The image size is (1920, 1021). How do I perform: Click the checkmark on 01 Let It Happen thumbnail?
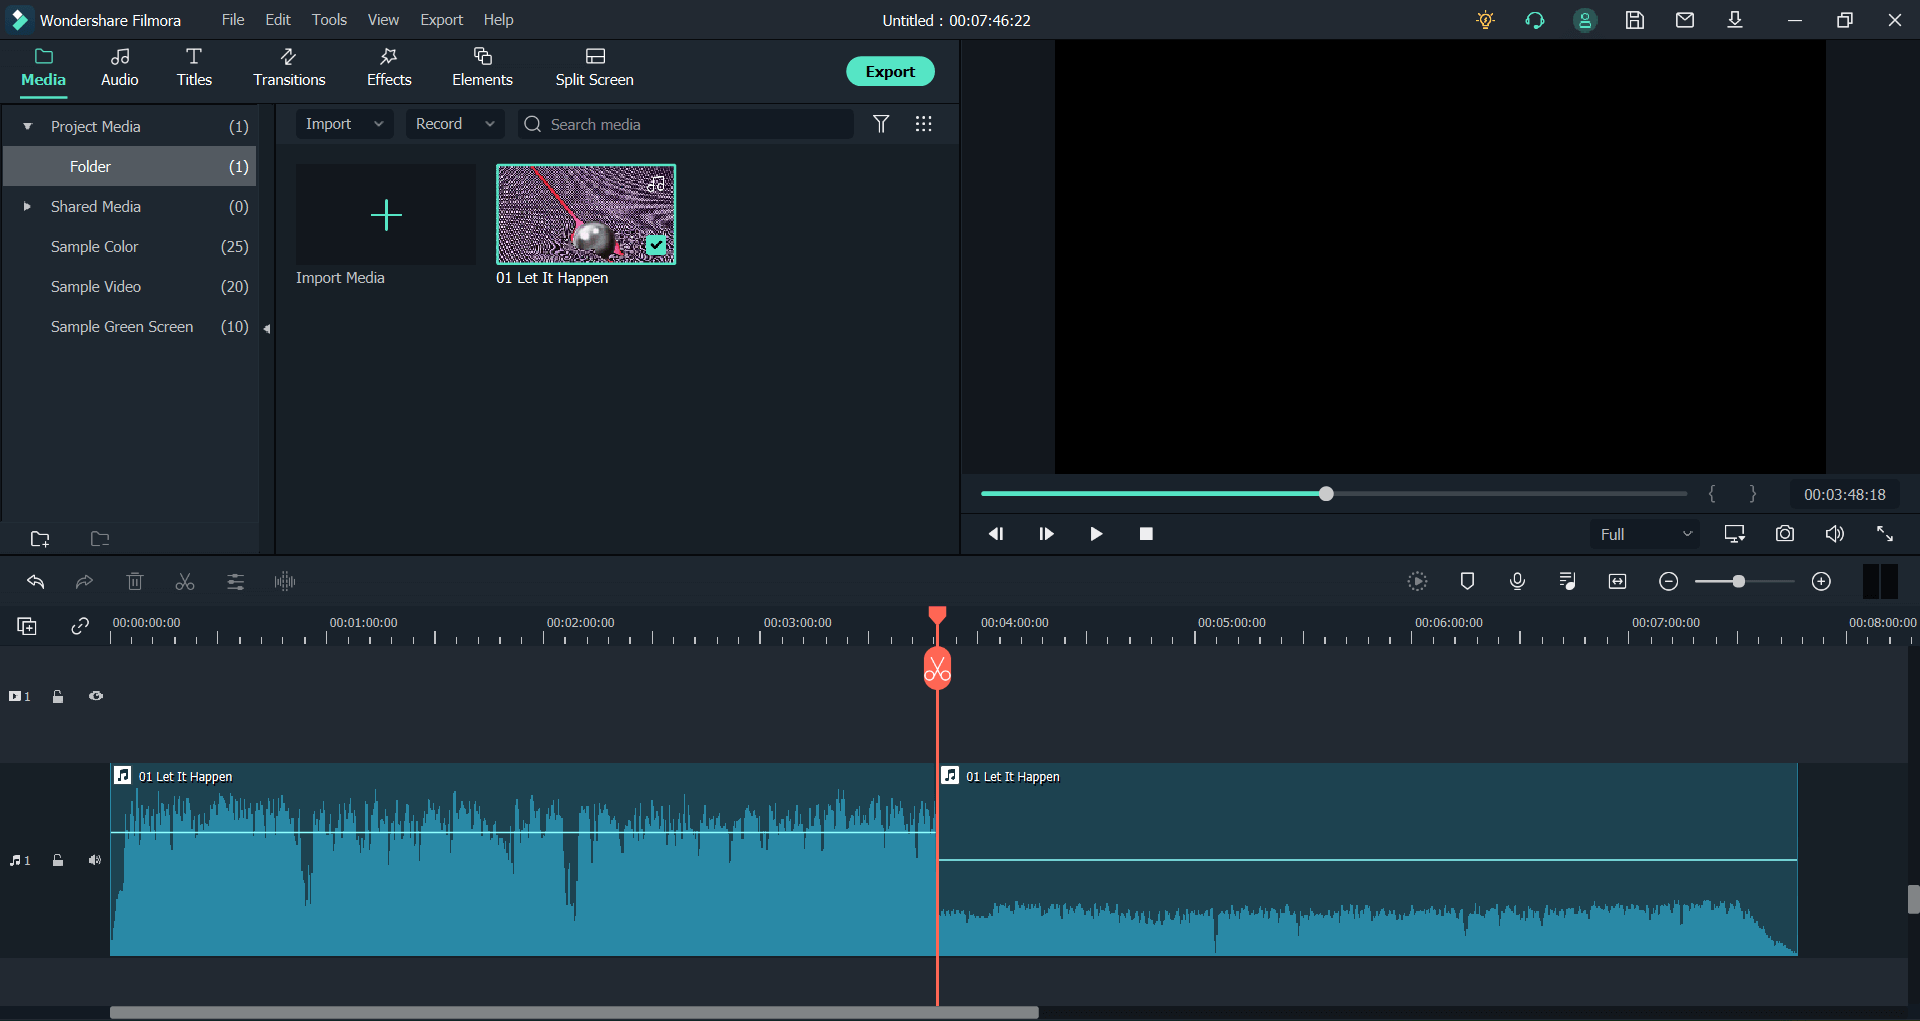pos(656,244)
